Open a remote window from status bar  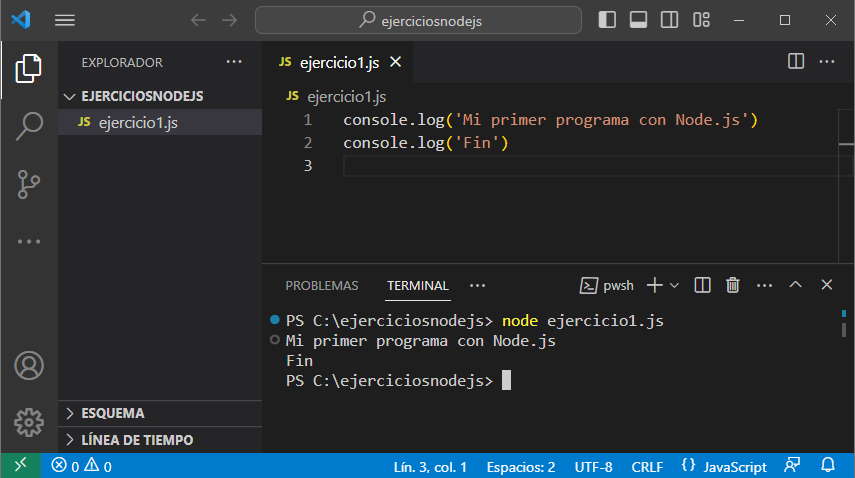pyautogui.click(x=20, y=465)
